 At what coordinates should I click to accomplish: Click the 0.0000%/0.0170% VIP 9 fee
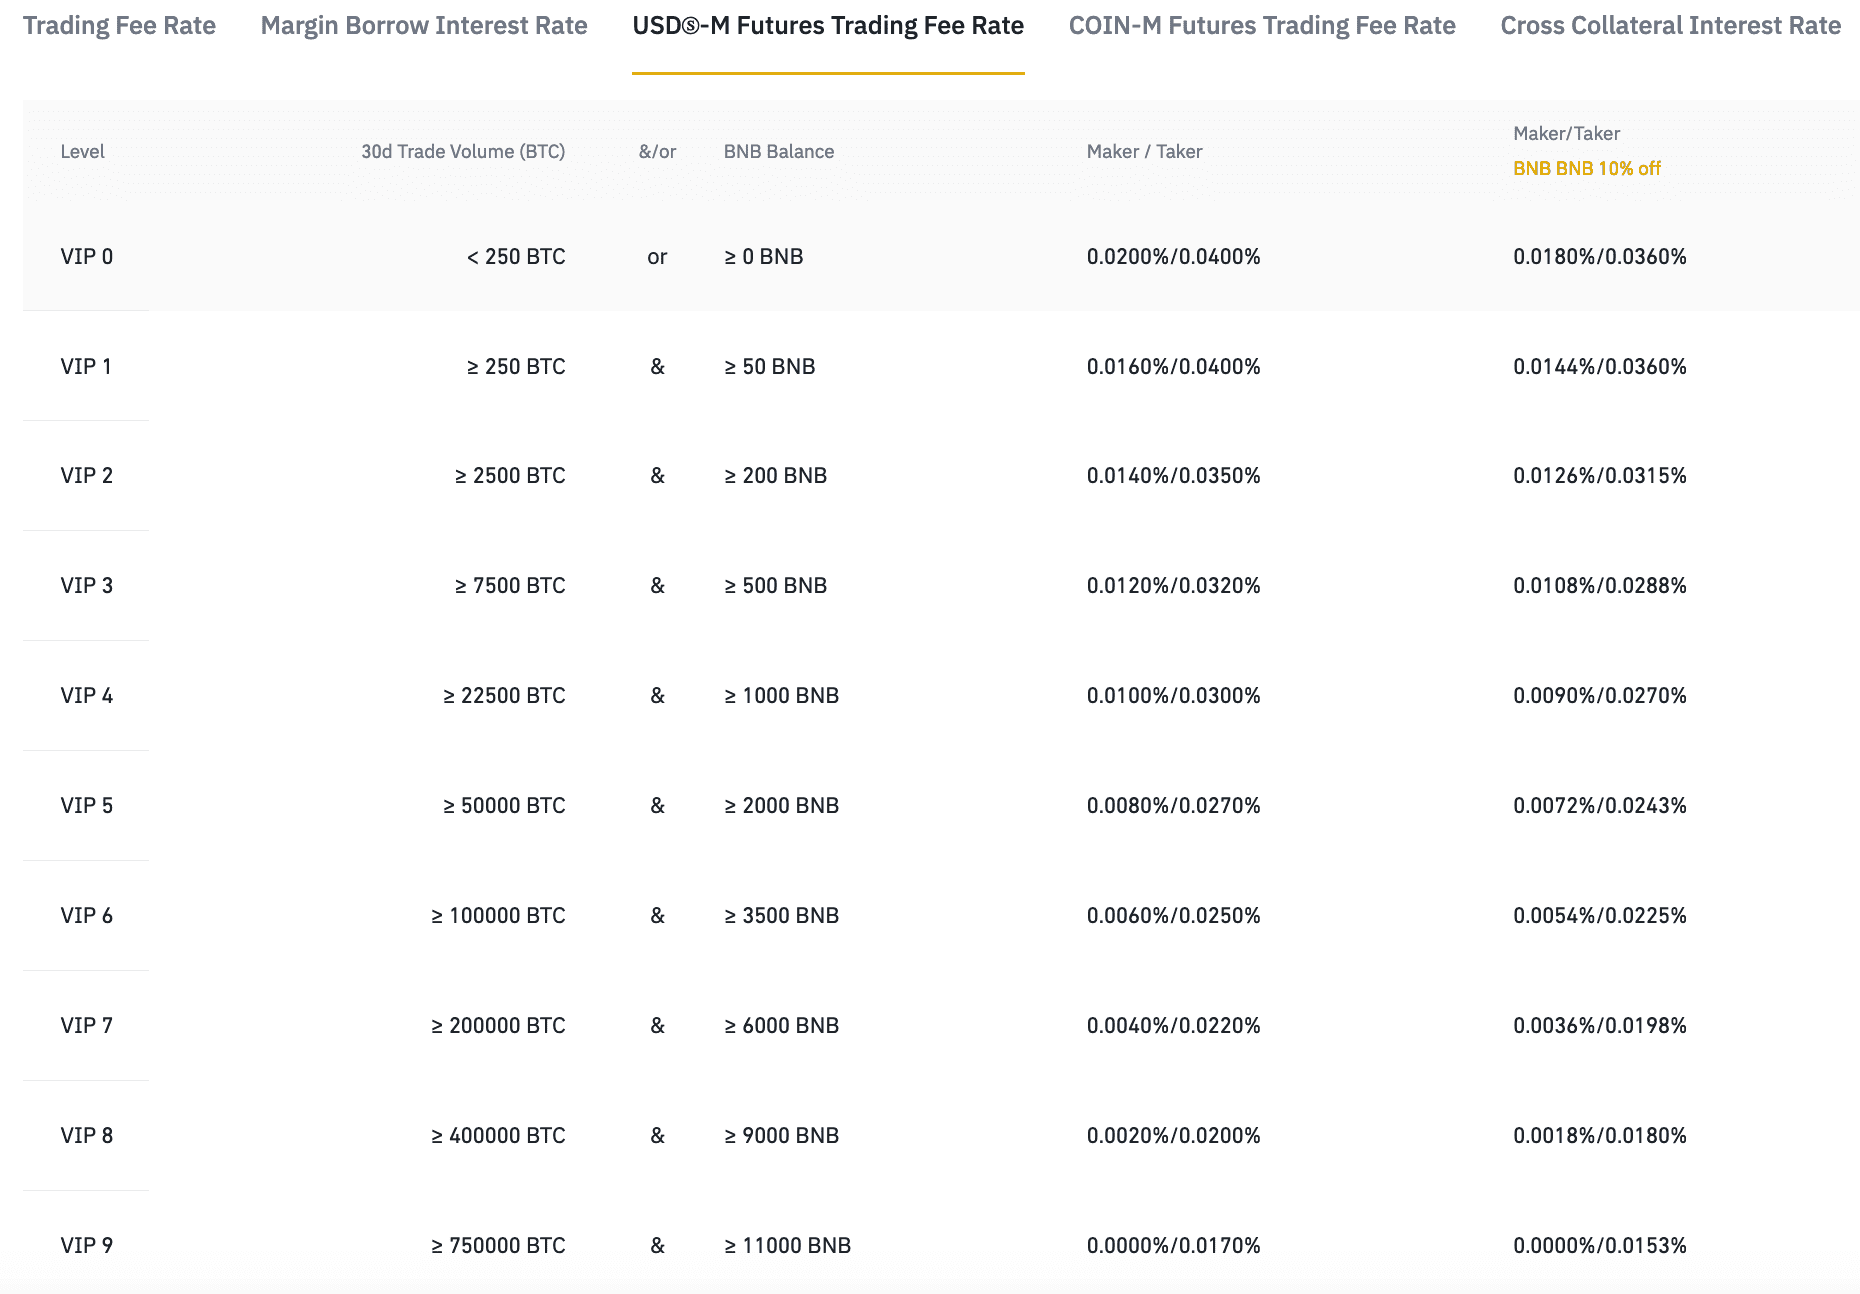point(1173,1246)
